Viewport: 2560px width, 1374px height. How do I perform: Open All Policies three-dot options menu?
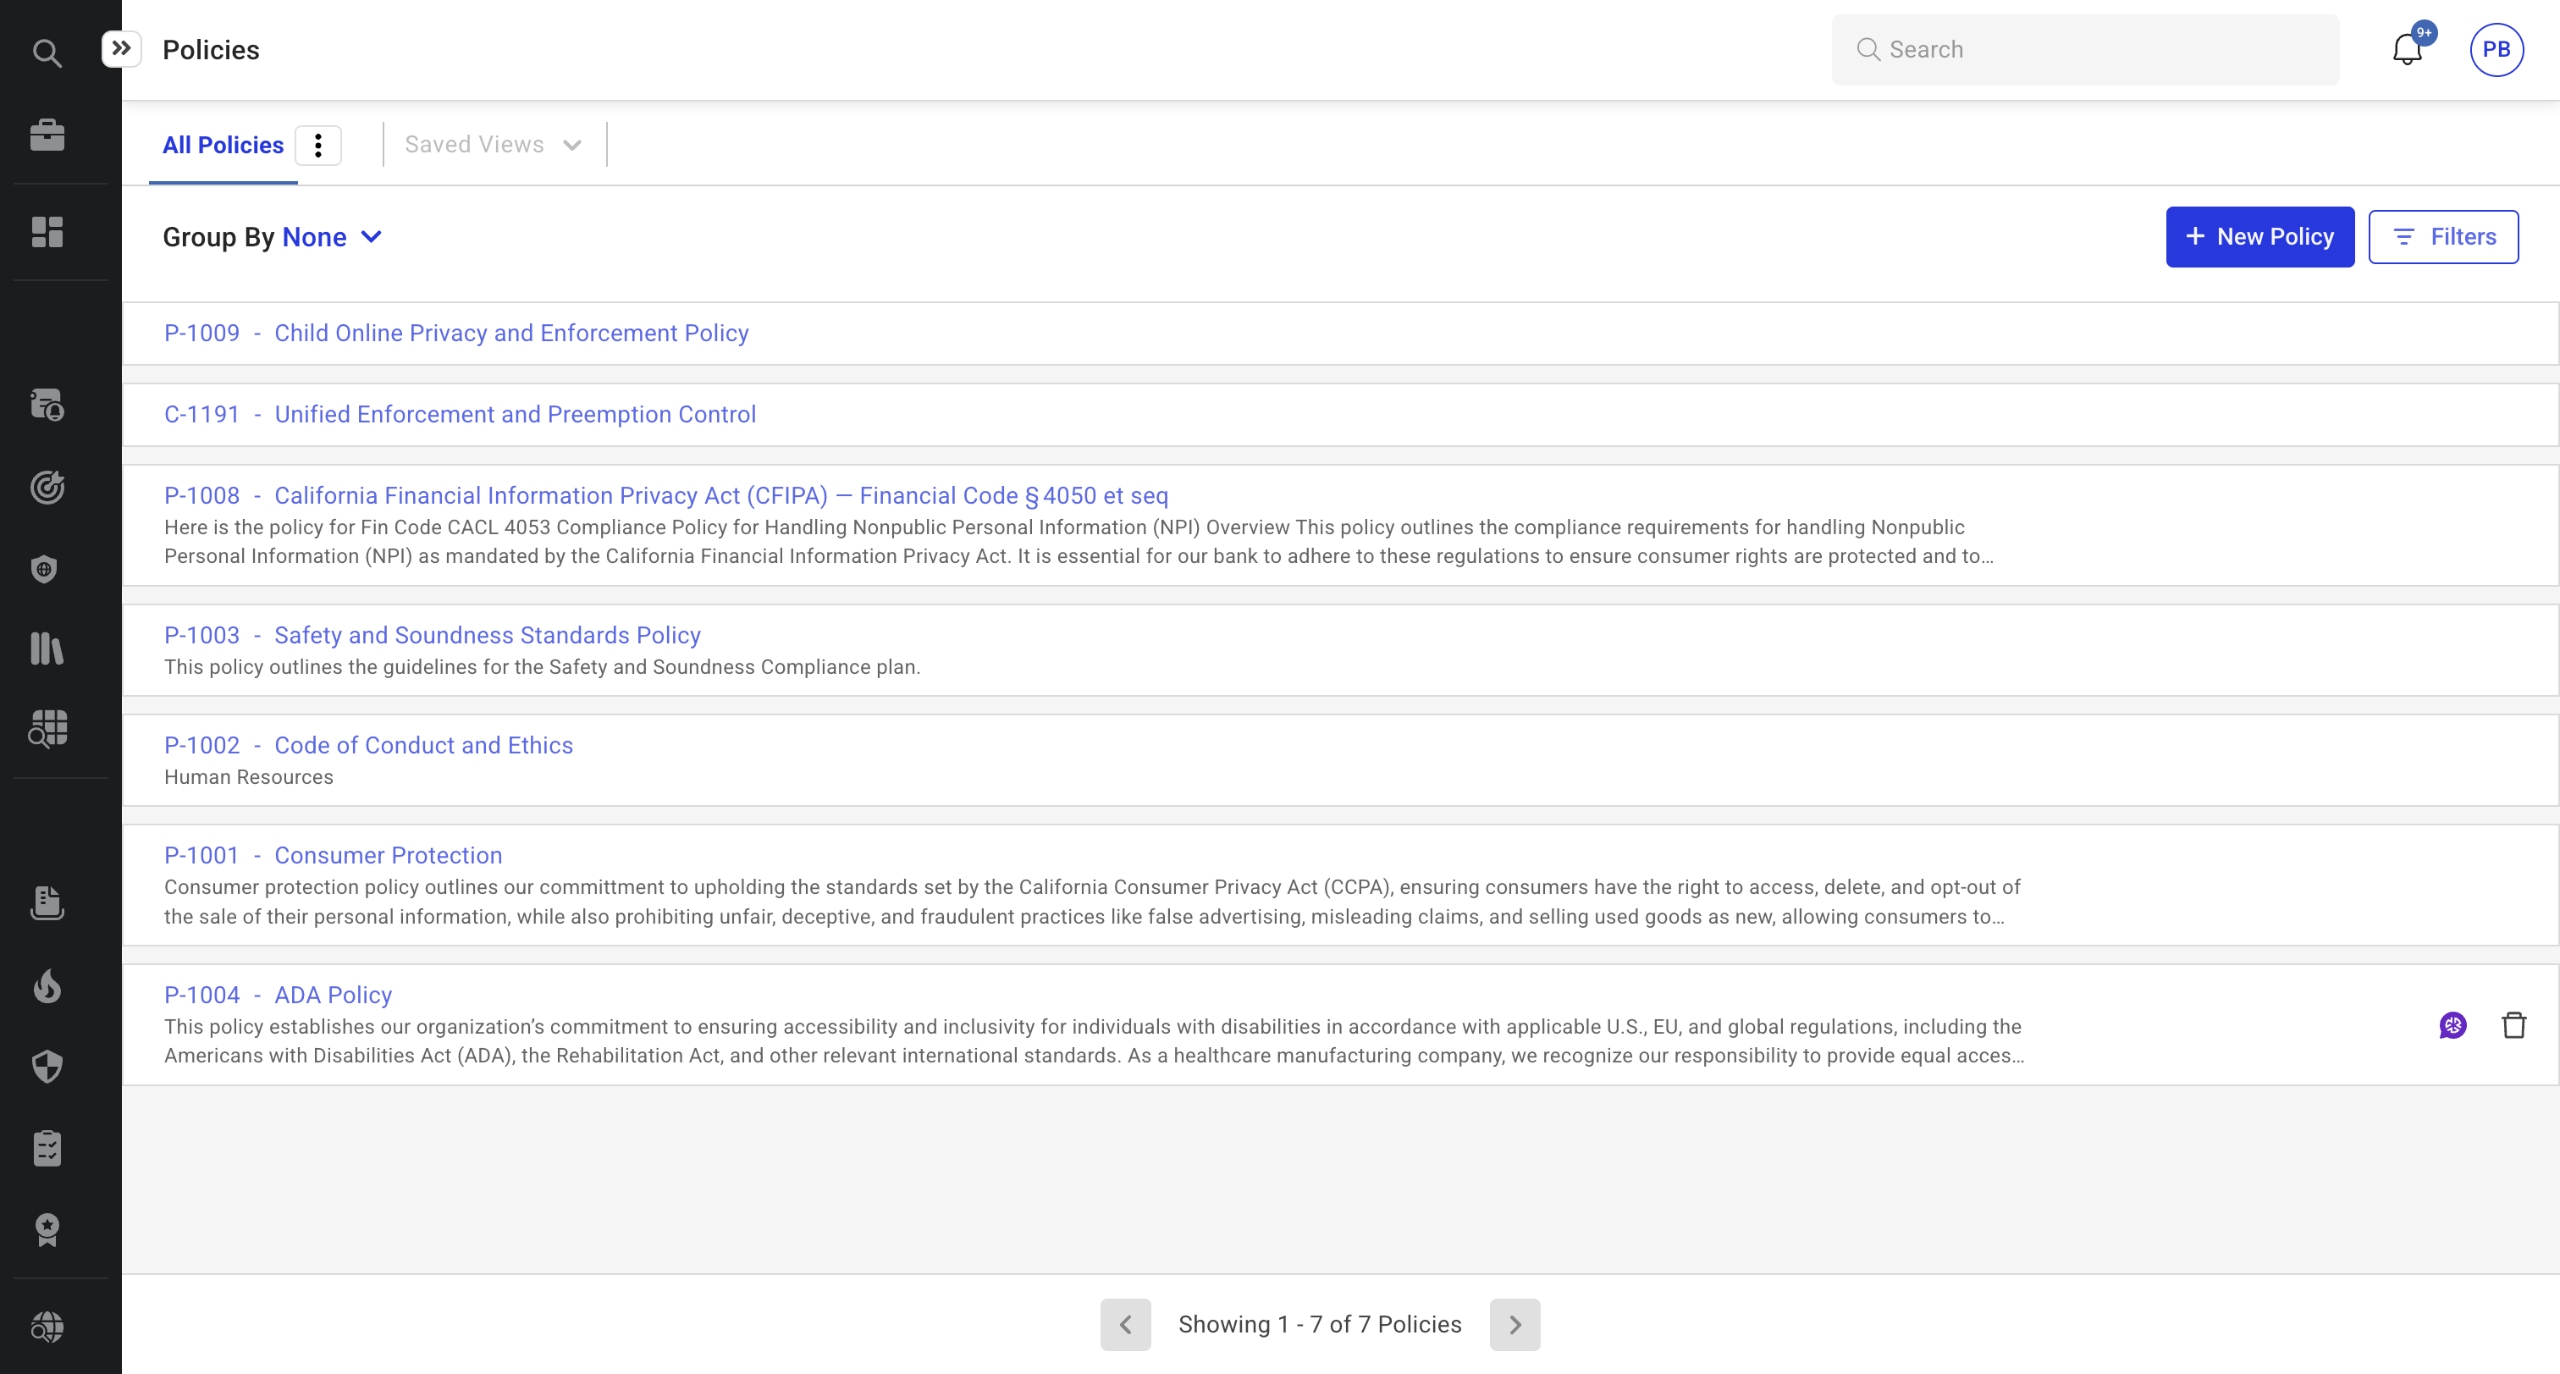[318, 146]
